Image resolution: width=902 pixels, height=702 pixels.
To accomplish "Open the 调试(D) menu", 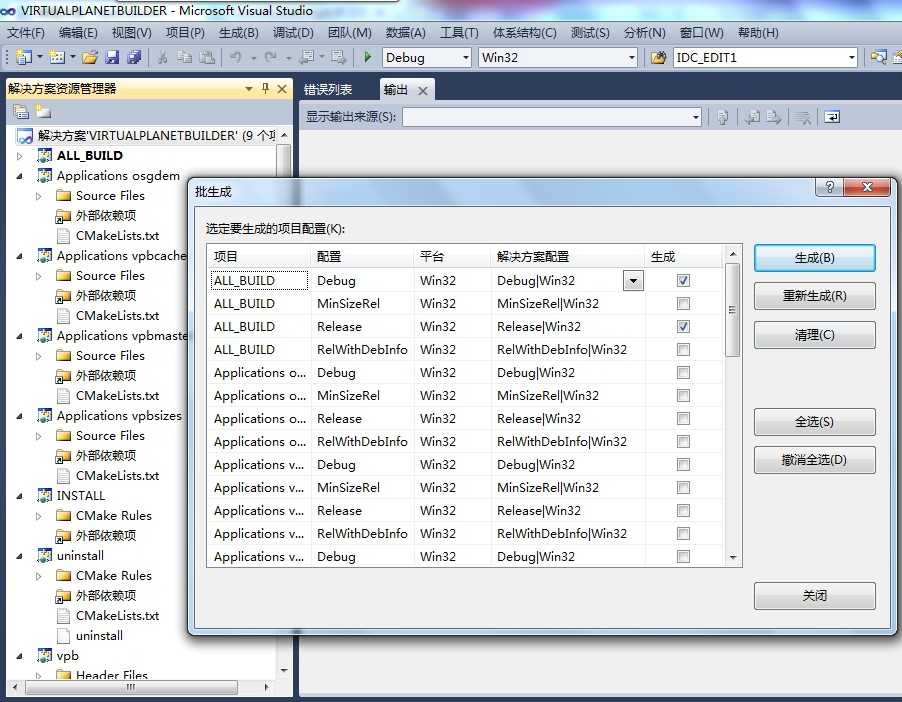I will tap(293, 33).
